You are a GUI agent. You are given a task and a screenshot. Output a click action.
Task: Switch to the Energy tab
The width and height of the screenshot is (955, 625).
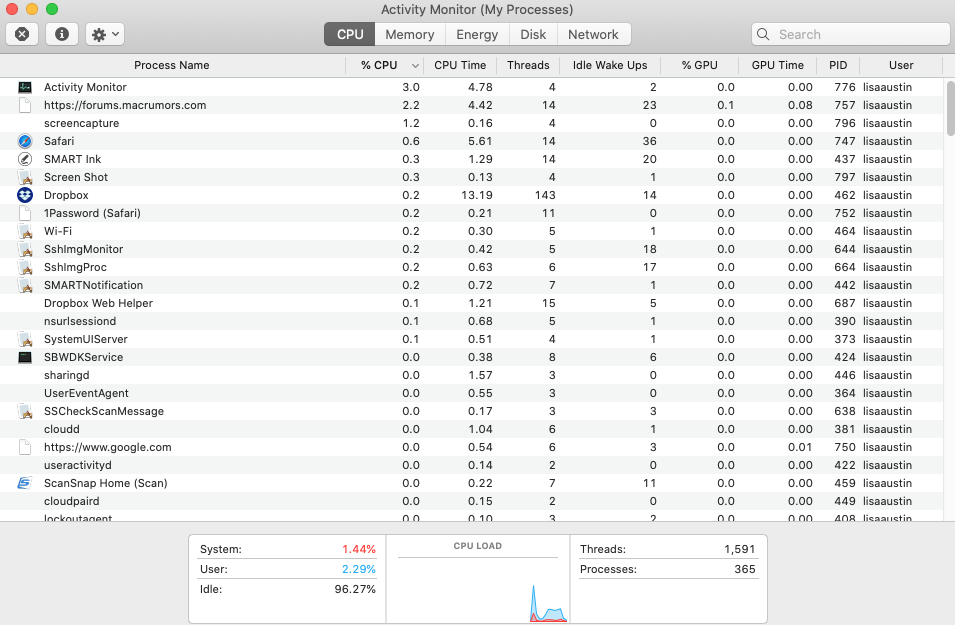pos(478,34)
